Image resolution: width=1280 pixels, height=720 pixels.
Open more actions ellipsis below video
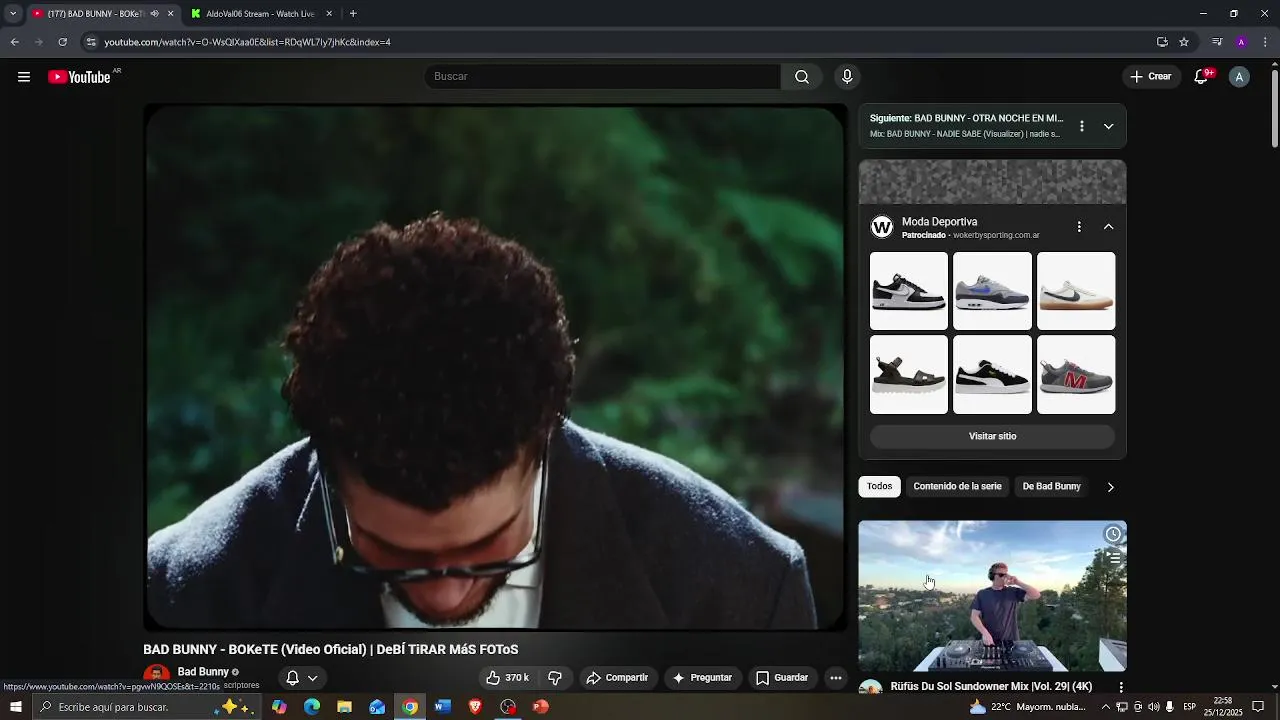(x=836, y=678)
